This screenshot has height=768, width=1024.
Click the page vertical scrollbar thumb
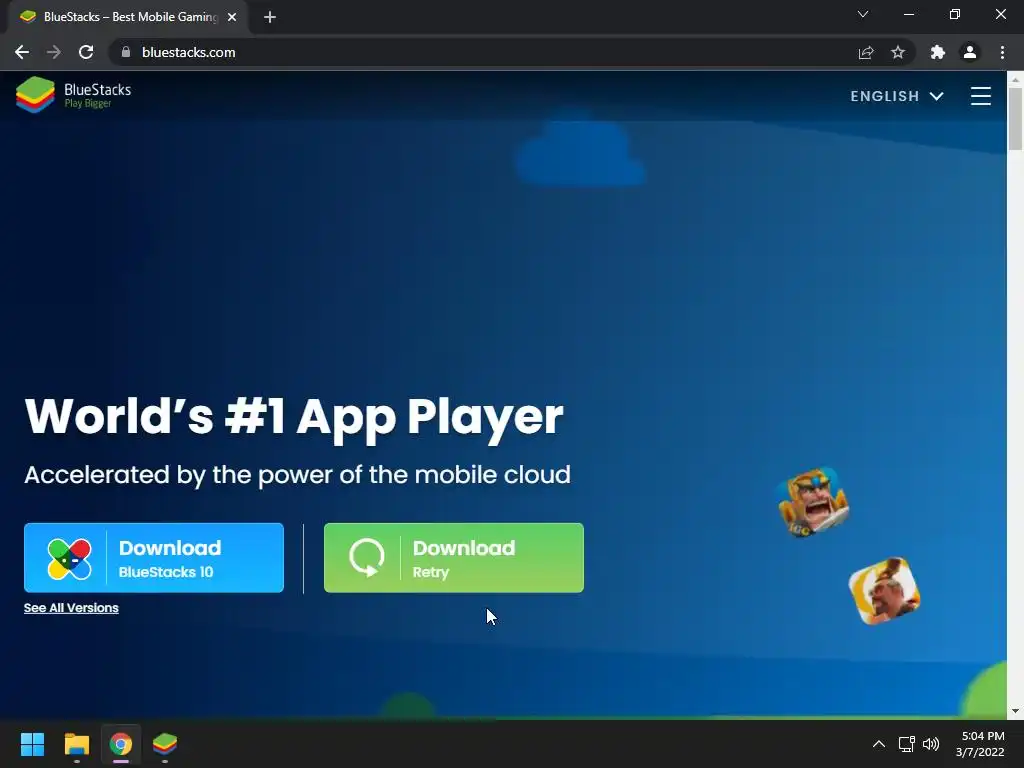(x=1015, y=118)
